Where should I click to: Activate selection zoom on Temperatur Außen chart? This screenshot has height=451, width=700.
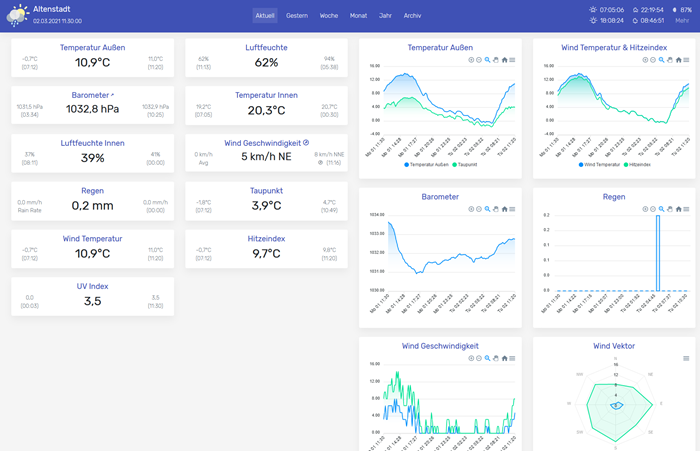(488, 60)
